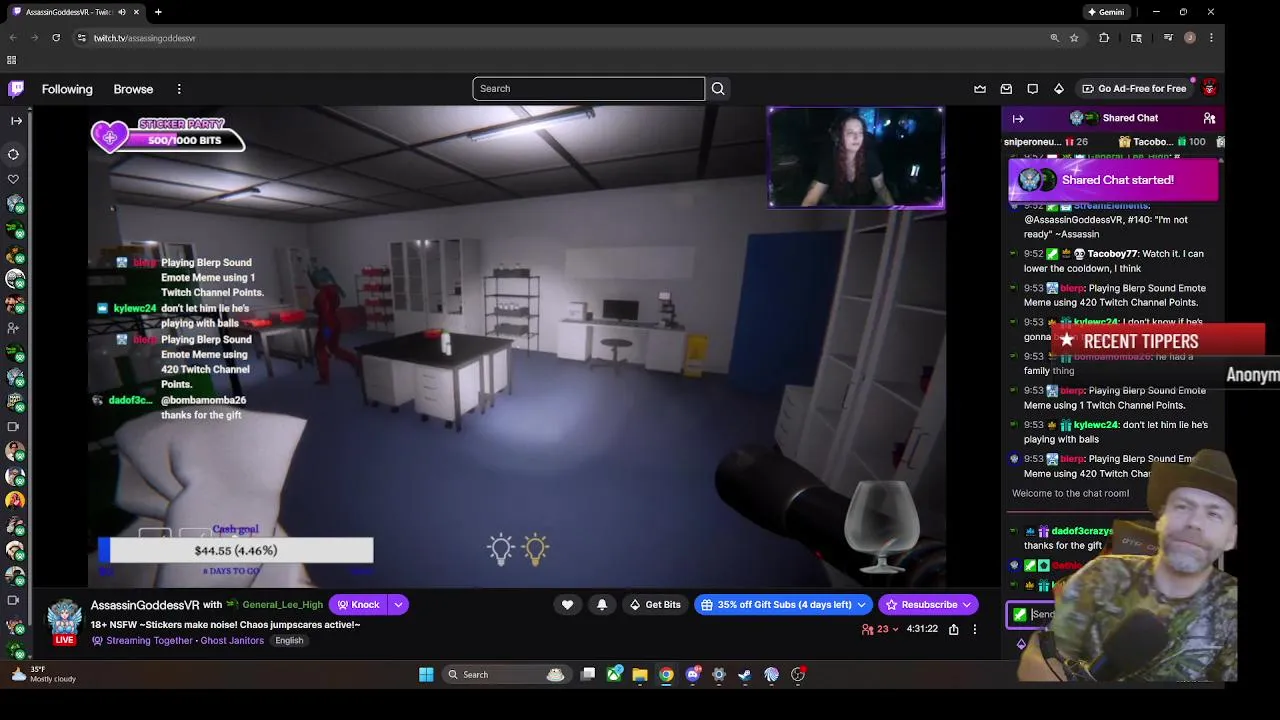Open Twitch more options next to Browse

(179, 89)
